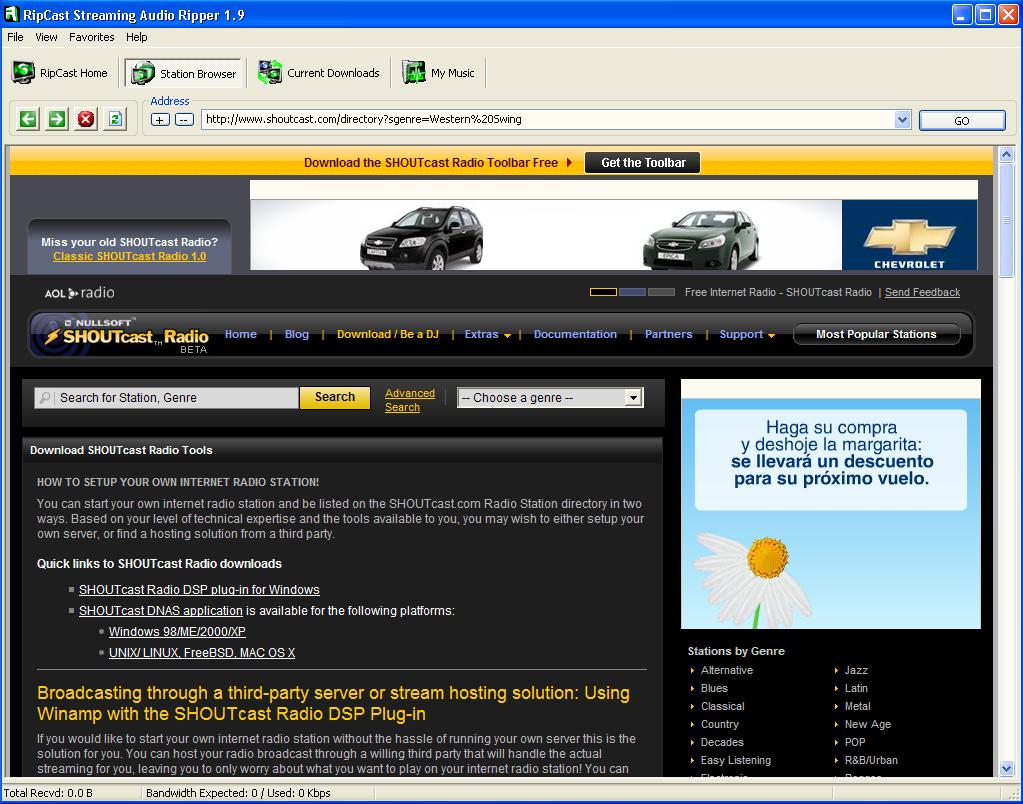The width and height of the screenshot is (1023, 804).
Task: Open My Music view
Action: coord(438,72)
